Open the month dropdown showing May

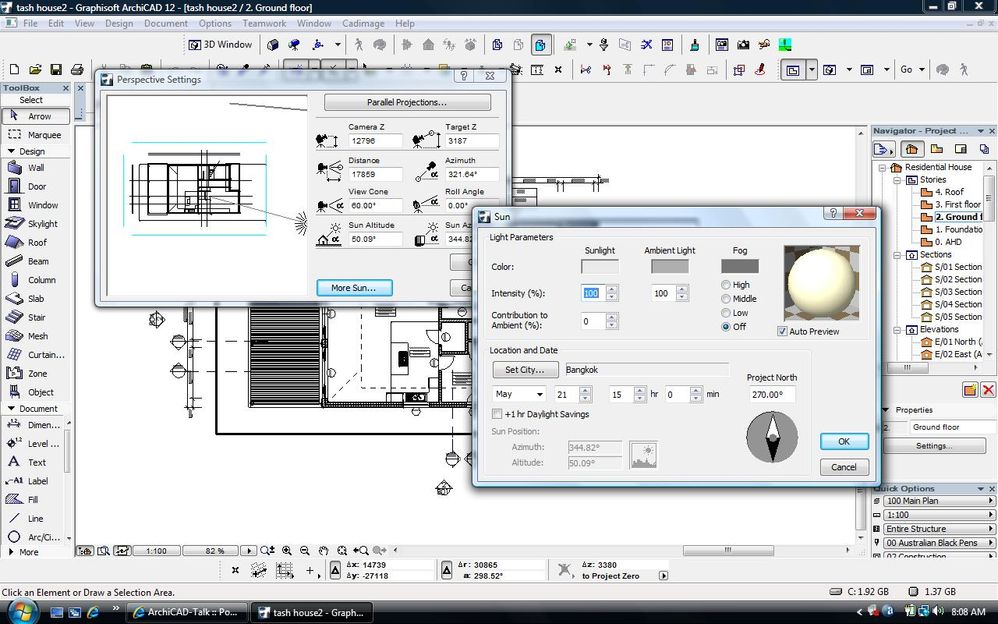[519, 395]
